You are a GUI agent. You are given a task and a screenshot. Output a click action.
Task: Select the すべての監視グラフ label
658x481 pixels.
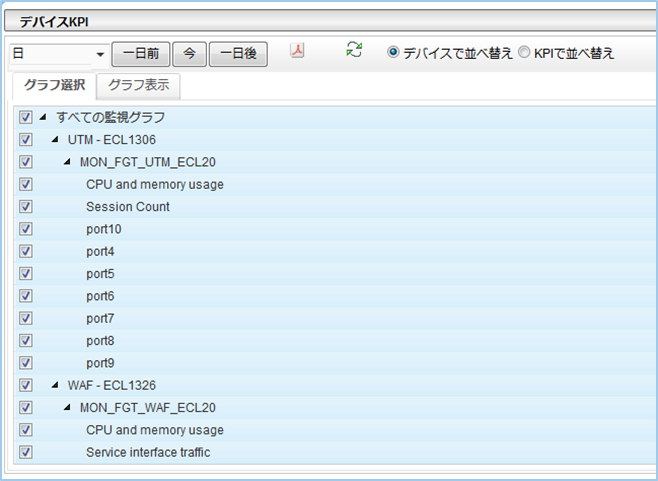[x=110, y=117]
